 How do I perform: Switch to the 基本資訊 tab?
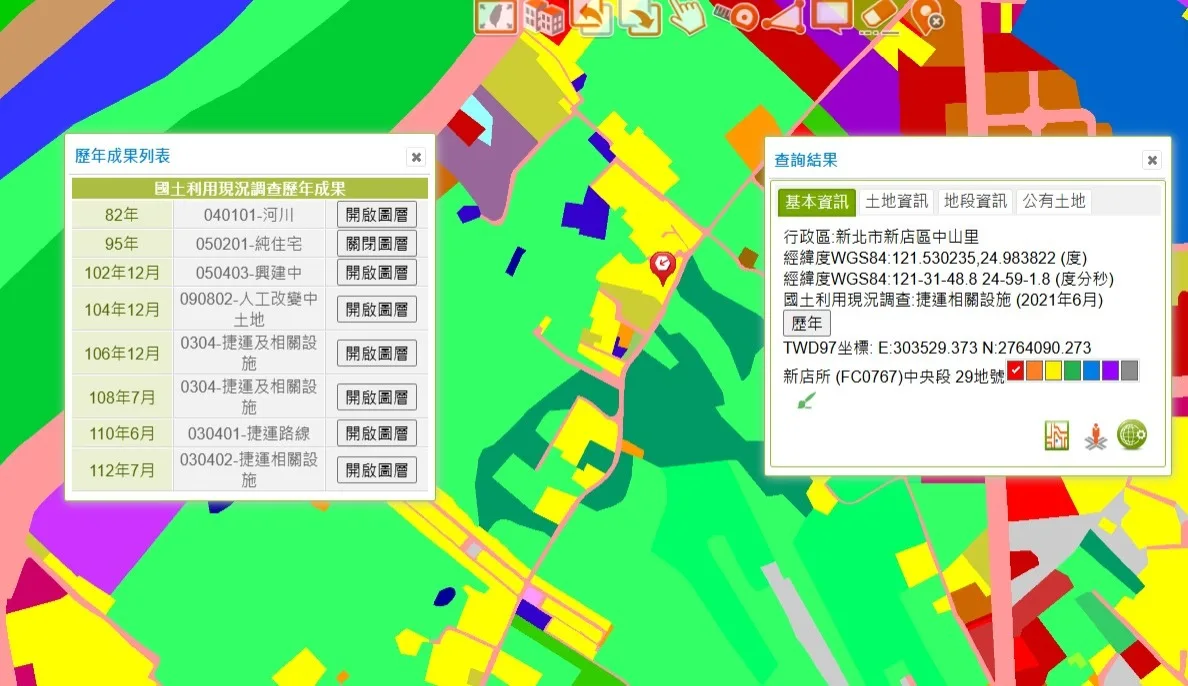tap(816, 202)
